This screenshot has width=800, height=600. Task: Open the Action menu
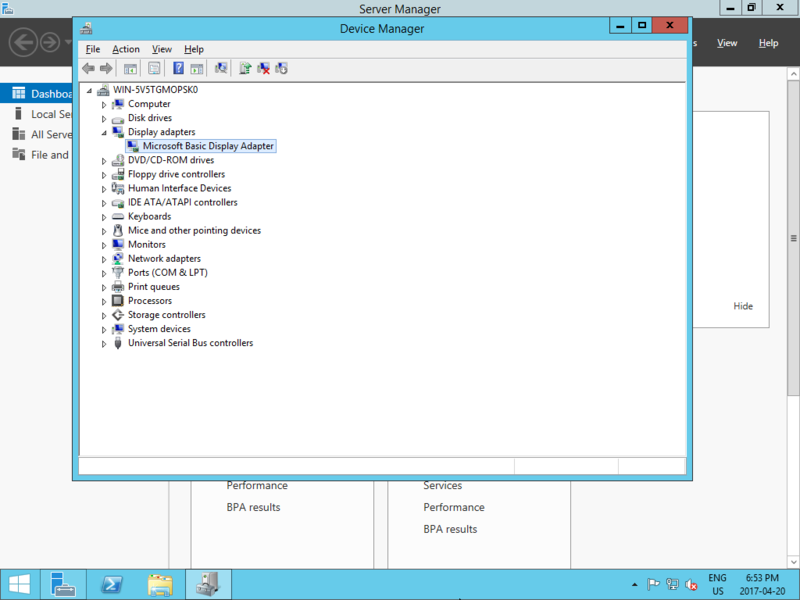click(x=126, y=49)
